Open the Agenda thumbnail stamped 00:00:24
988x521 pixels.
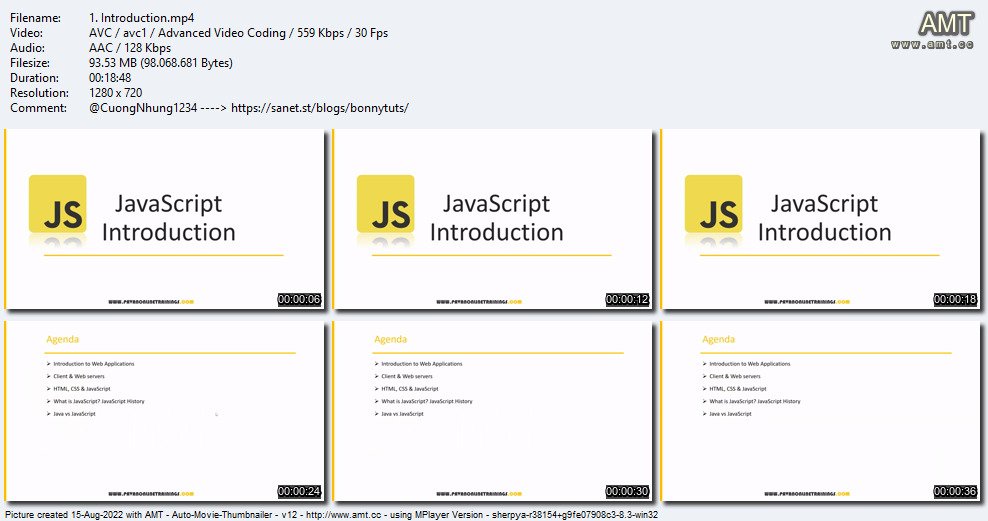pyautogui.click(x=164, y=411)
